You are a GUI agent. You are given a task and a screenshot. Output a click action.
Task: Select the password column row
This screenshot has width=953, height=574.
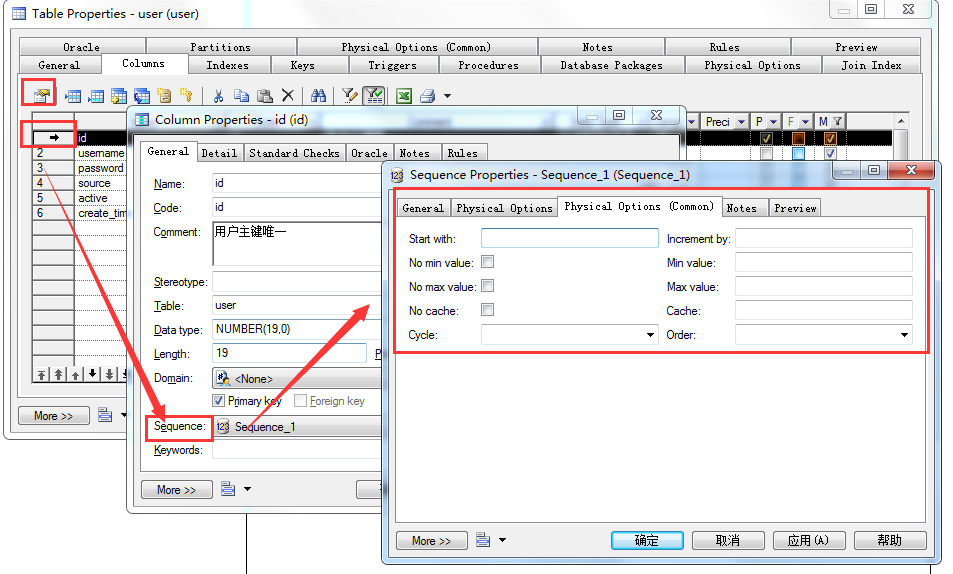click(x=79, y=168)
